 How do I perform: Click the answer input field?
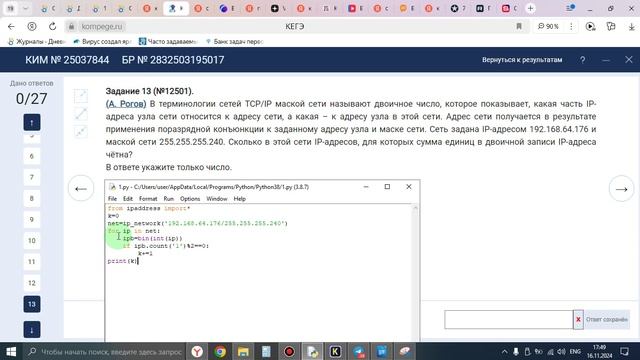coord(509,320)
